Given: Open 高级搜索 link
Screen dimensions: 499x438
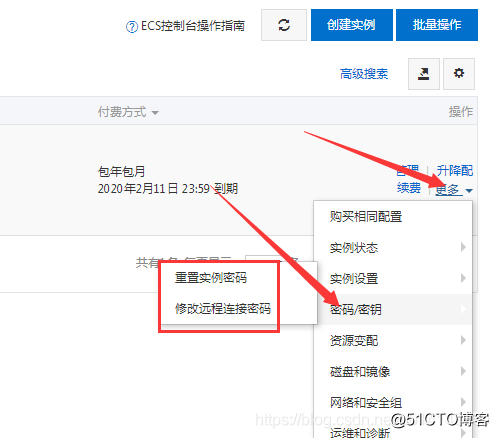Looking at the screenshot, I should (364, 74).
